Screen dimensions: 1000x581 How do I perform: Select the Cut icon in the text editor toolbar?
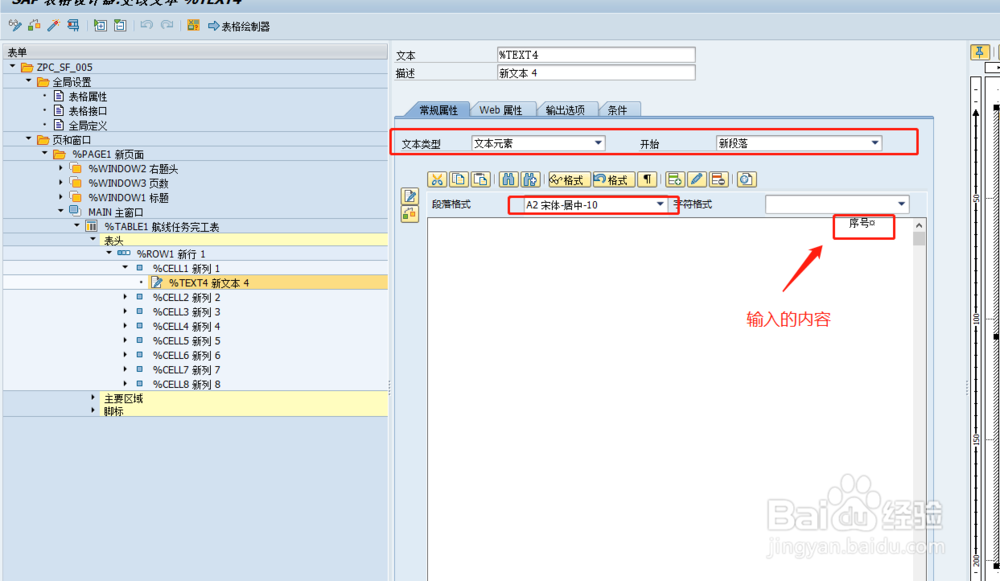[437, 179]
